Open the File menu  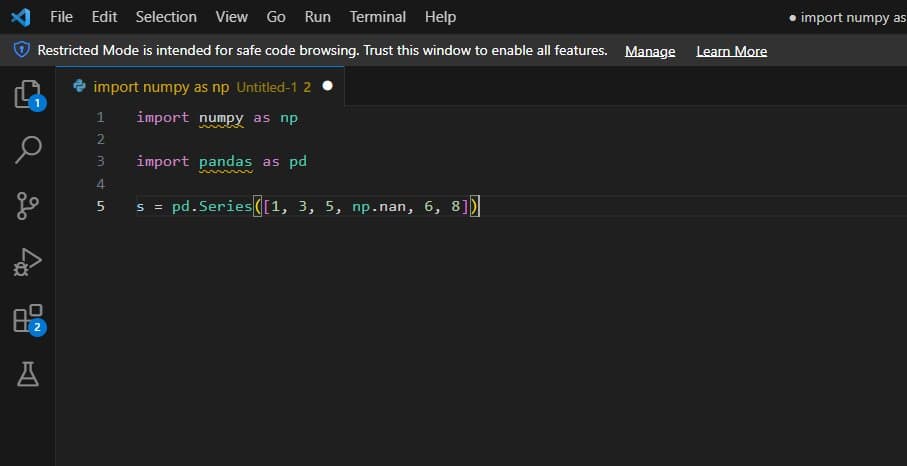point(61,17)
